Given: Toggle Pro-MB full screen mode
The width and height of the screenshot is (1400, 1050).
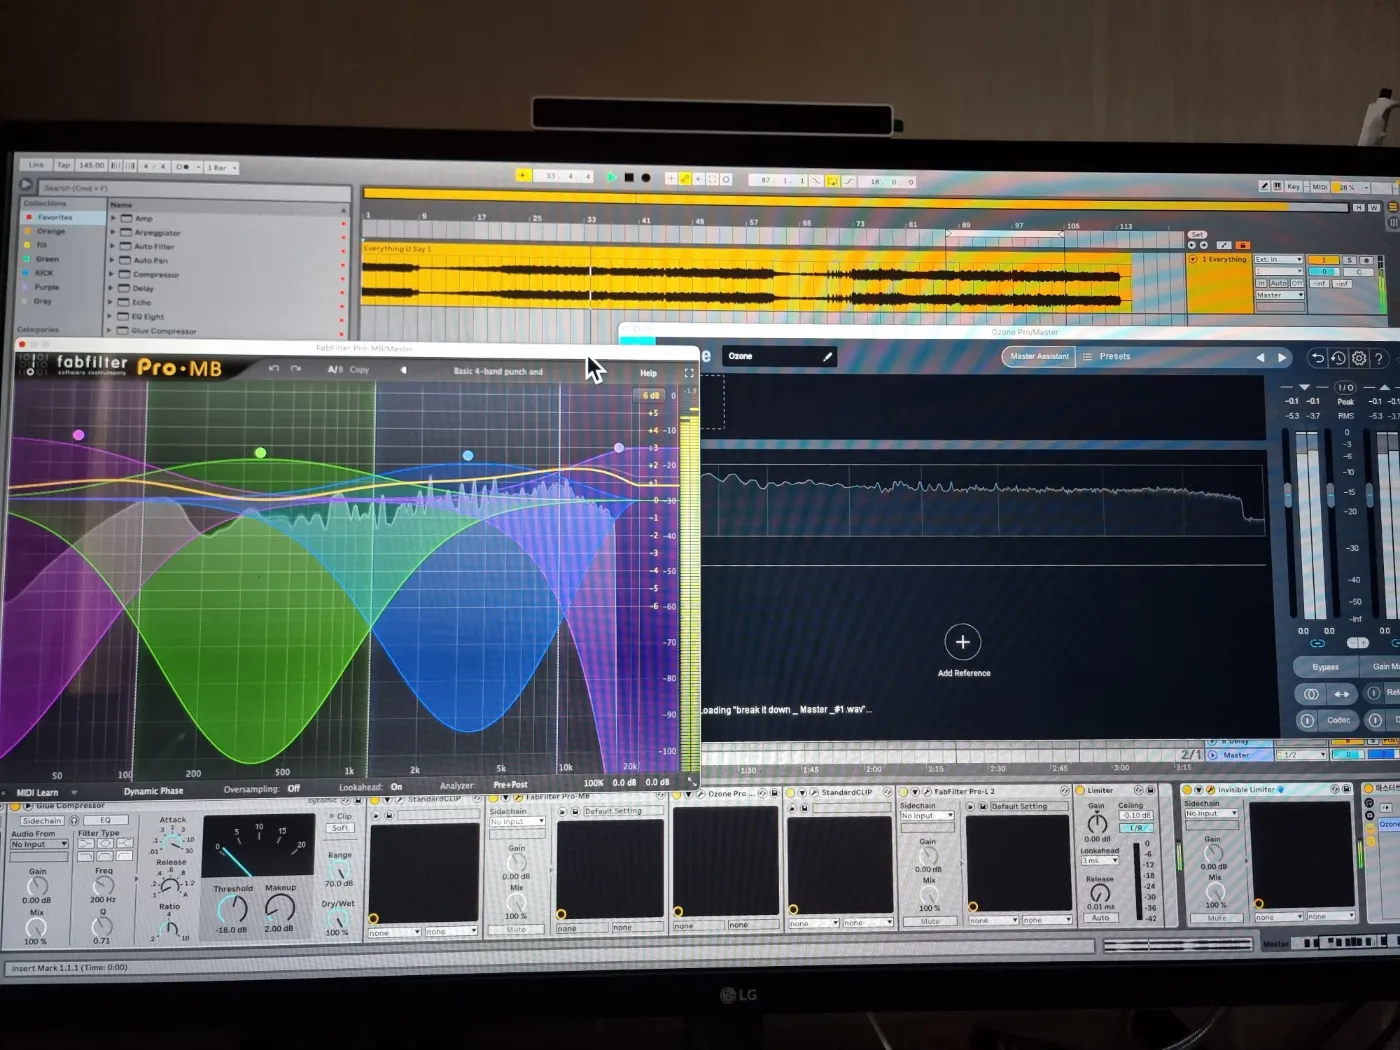Looking at the screenshot, I should [x=688, y=373].
